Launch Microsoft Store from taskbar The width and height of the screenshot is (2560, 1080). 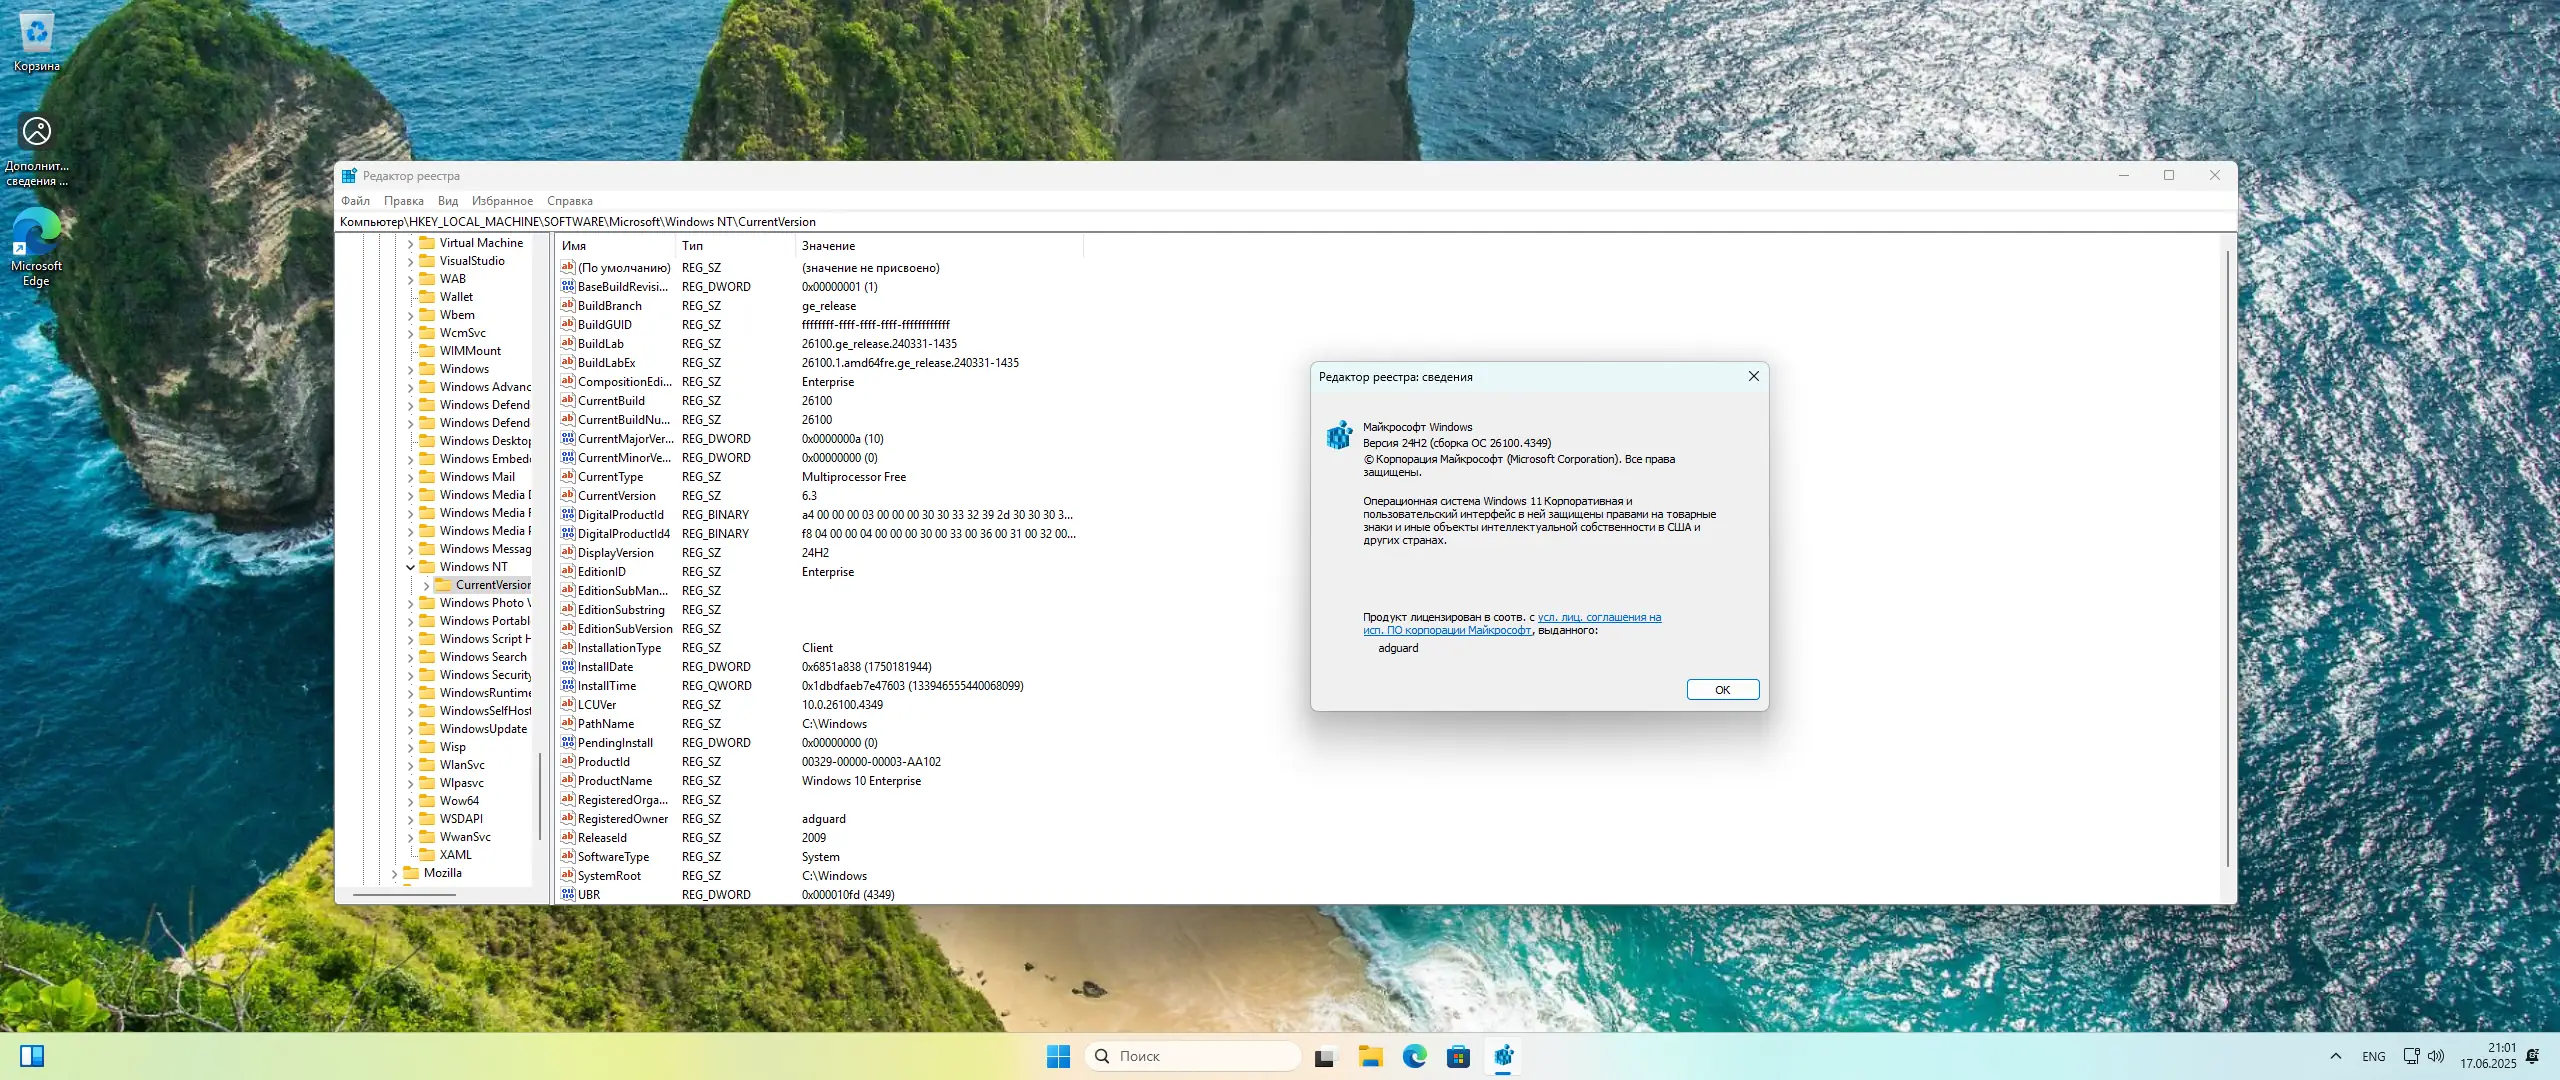[x=1458, y=1056]
